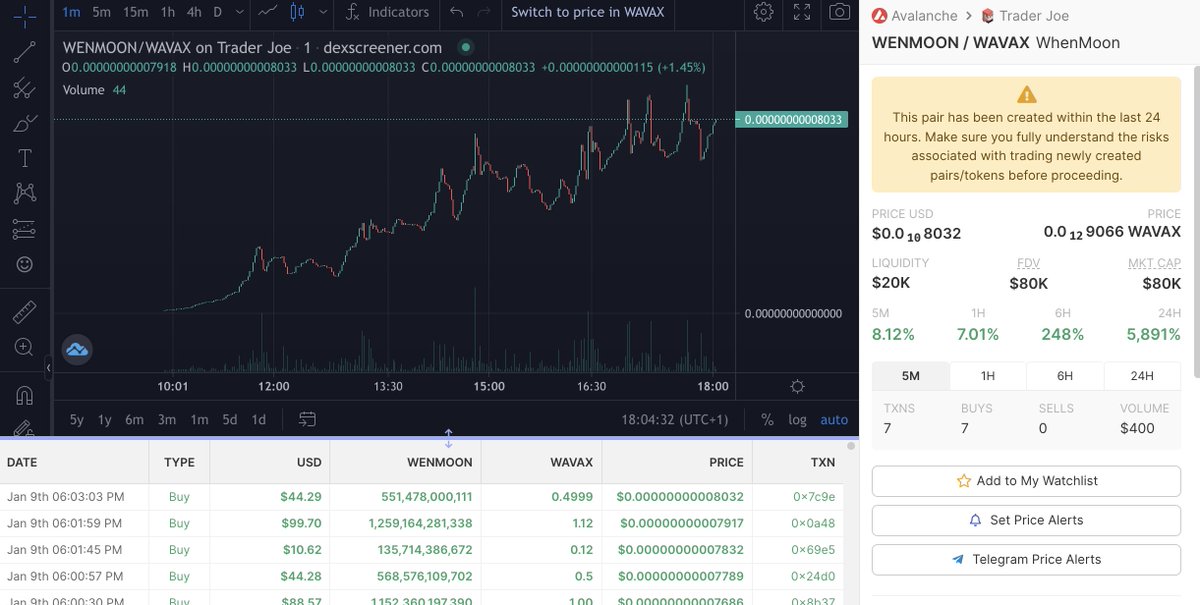Open the prediction and measurement tools
1200x605 pixels.
tap(25, 229)
